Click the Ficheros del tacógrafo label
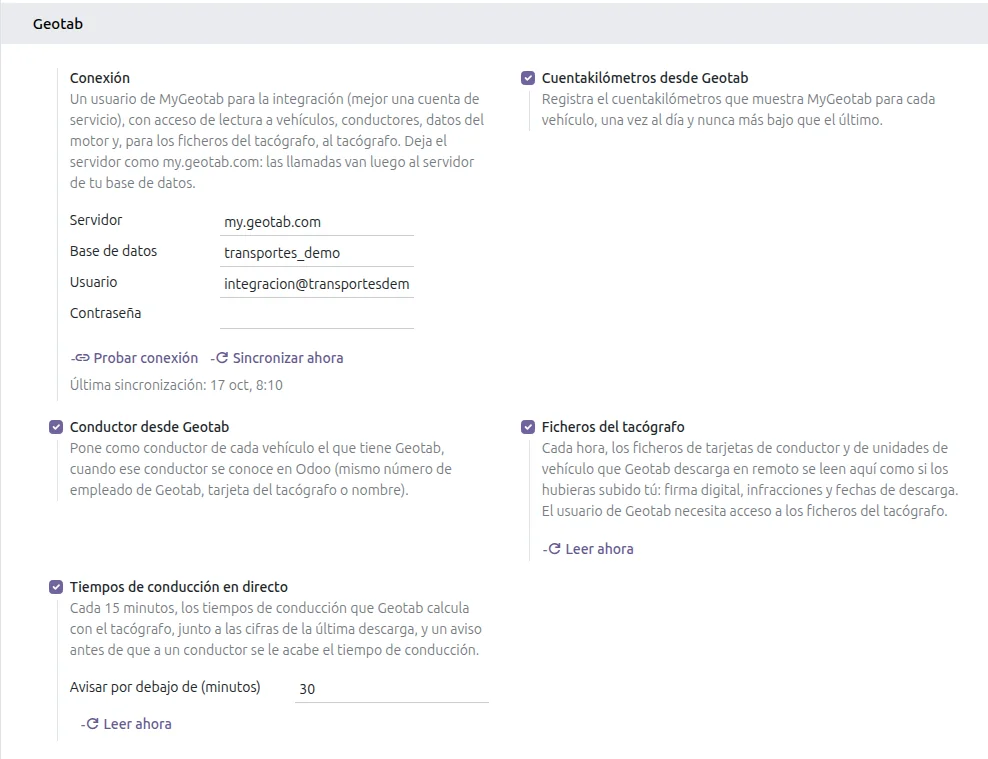The height and width of the screenshot is (759, 988). tap(612, 427)
